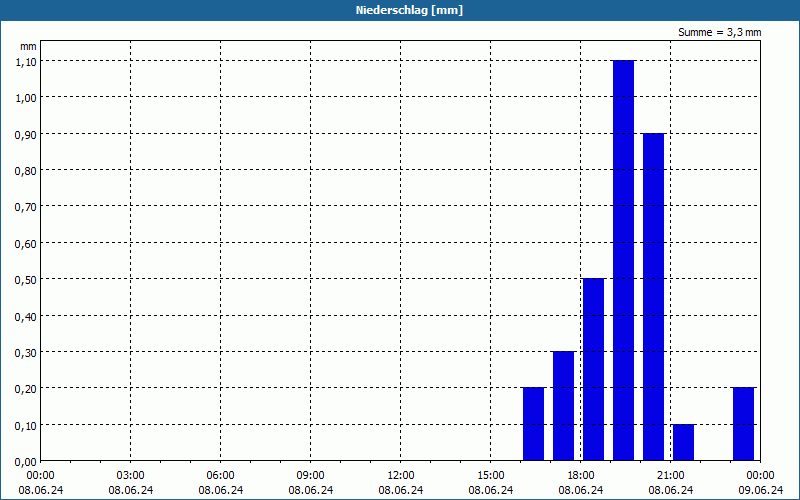800x500 pixels.
Task: Select the '09:00' time axis label
Action: pos(311,476)
